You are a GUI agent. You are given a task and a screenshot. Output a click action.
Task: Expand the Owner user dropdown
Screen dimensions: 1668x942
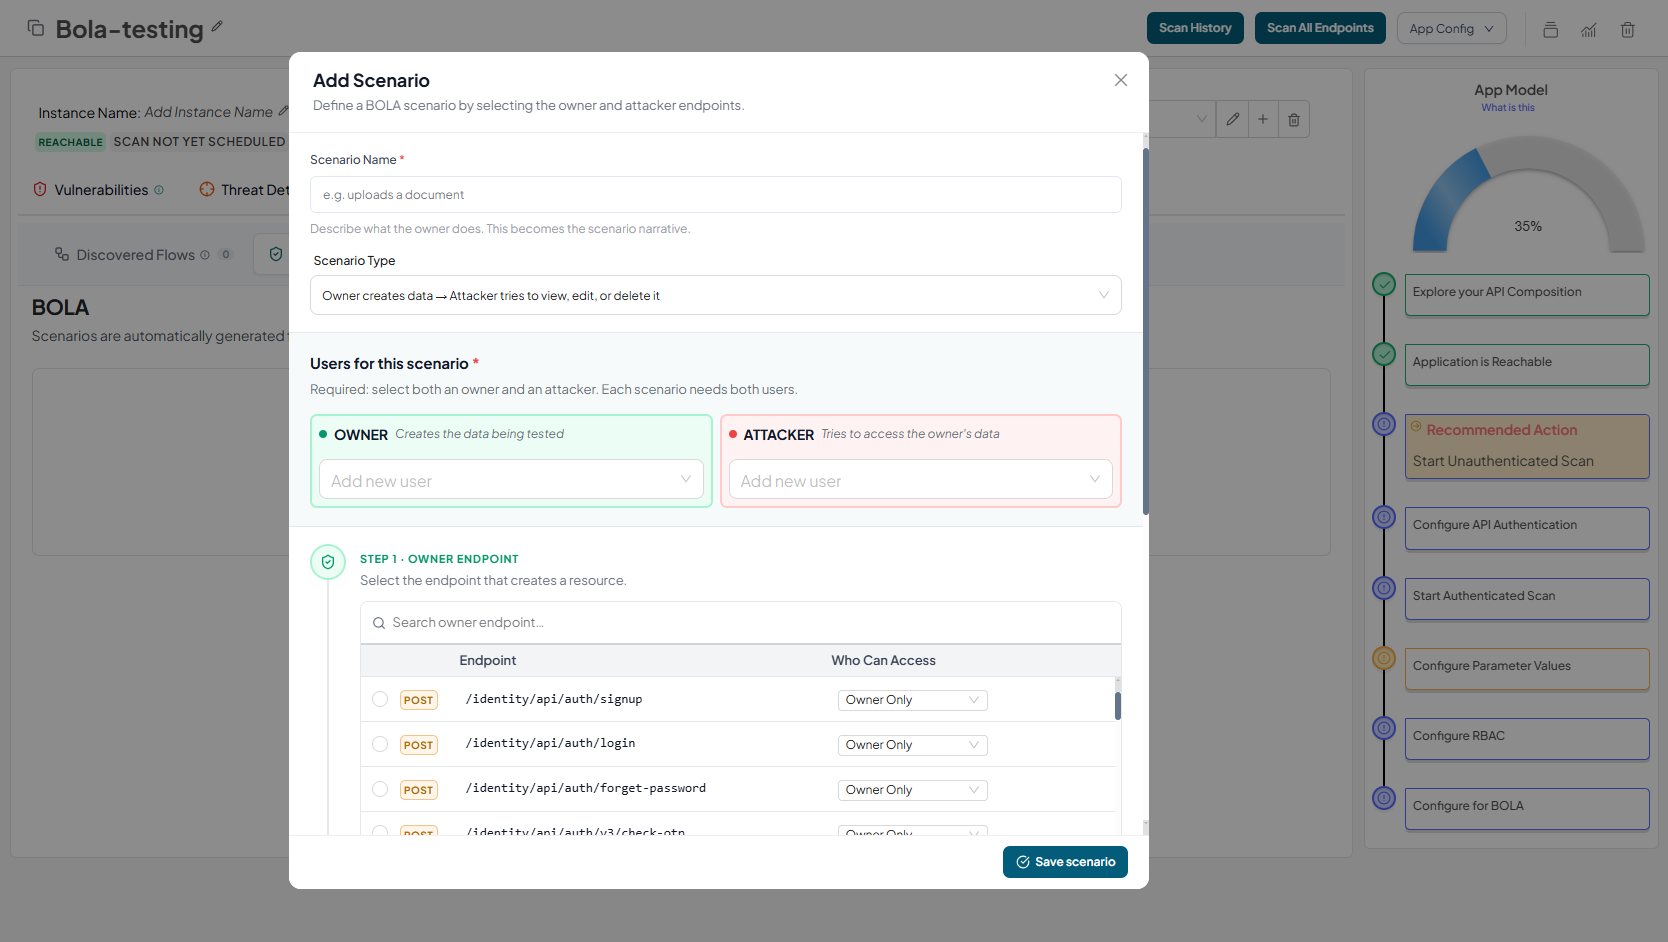[511, 480]
